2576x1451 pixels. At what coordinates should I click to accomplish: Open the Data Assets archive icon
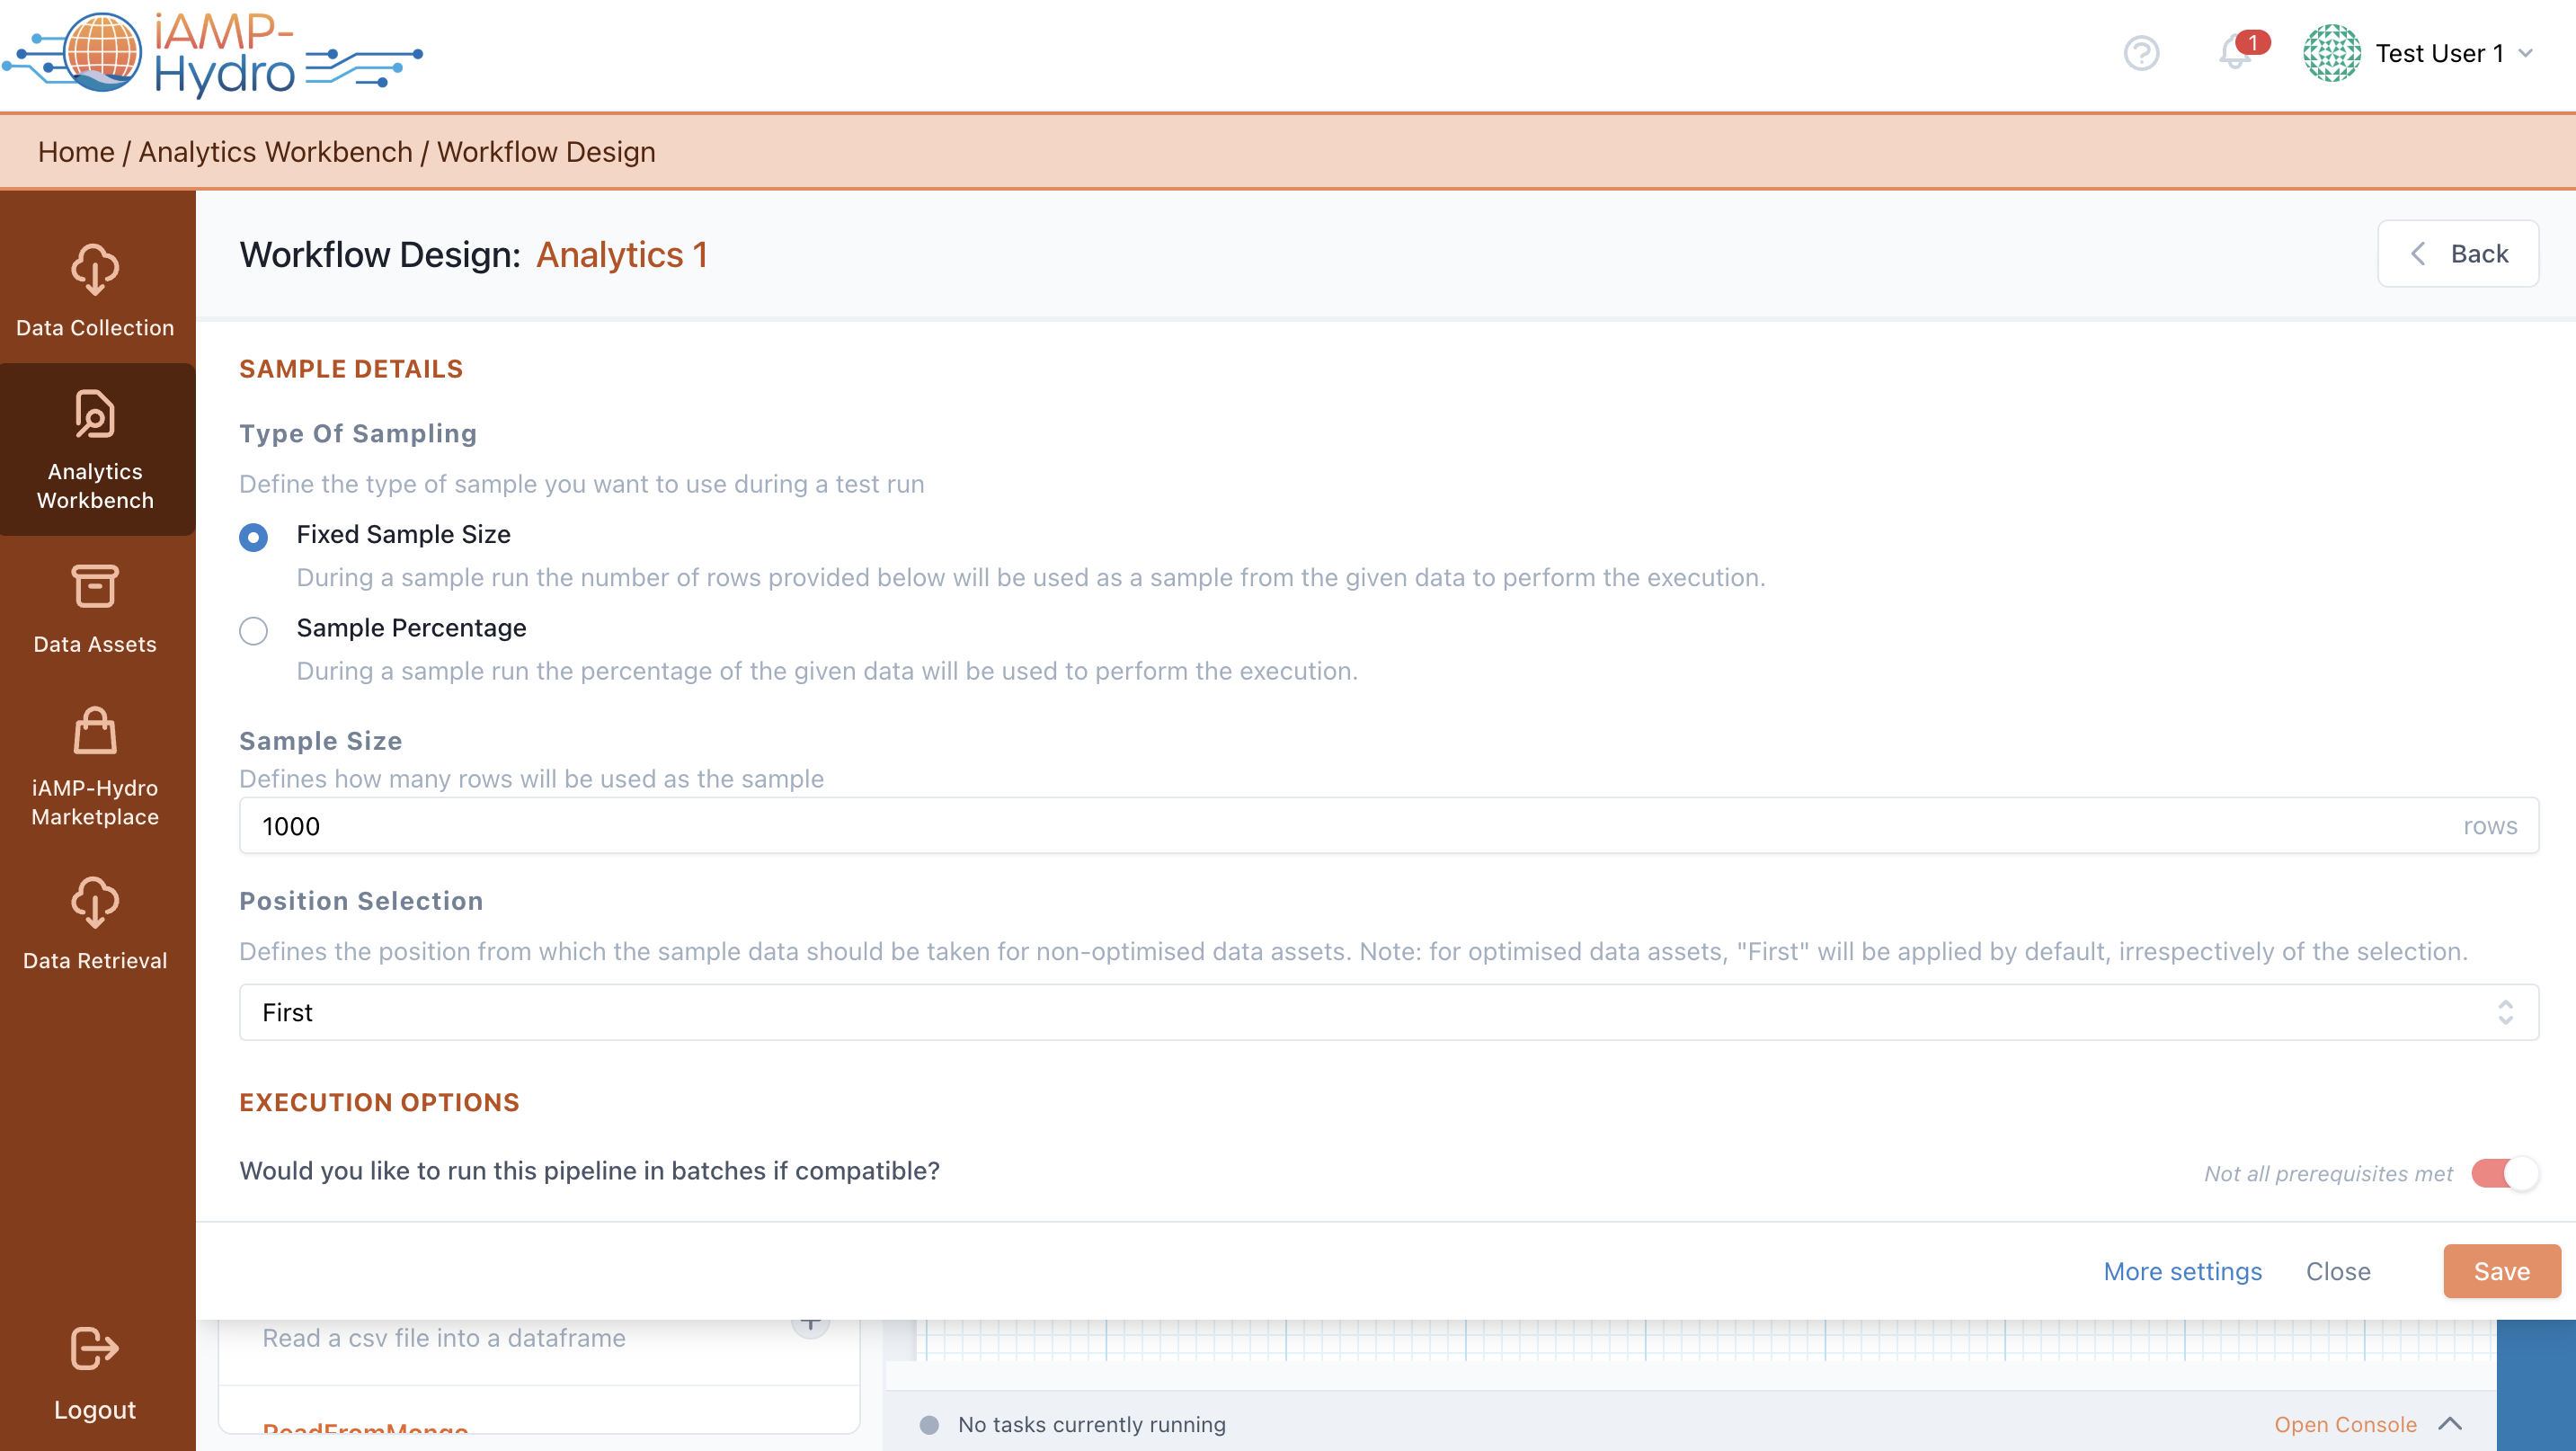tap(95, 587)
